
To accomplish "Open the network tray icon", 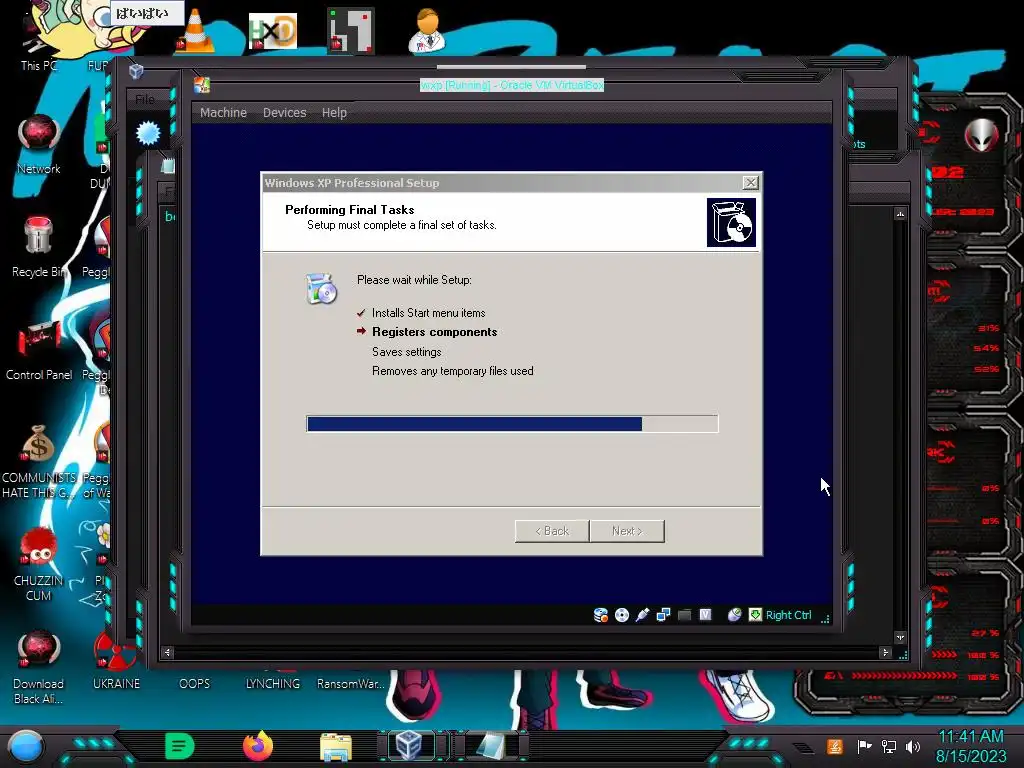I will 888,746.
